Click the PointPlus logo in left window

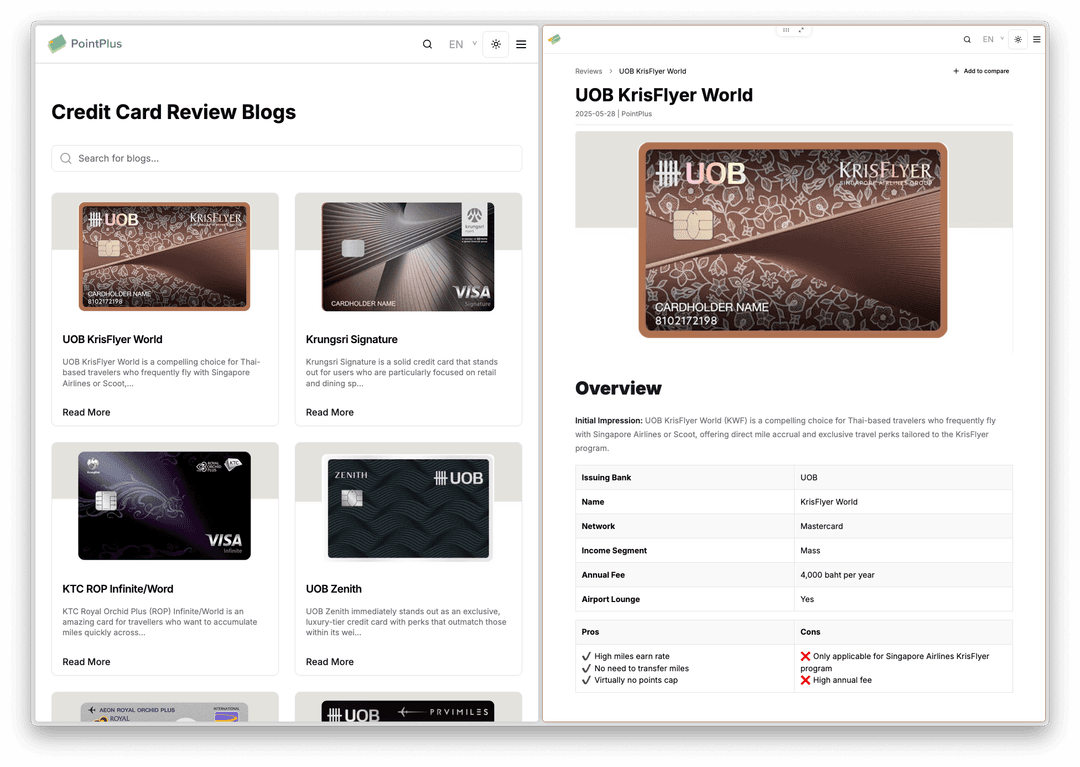click(85, 44)
